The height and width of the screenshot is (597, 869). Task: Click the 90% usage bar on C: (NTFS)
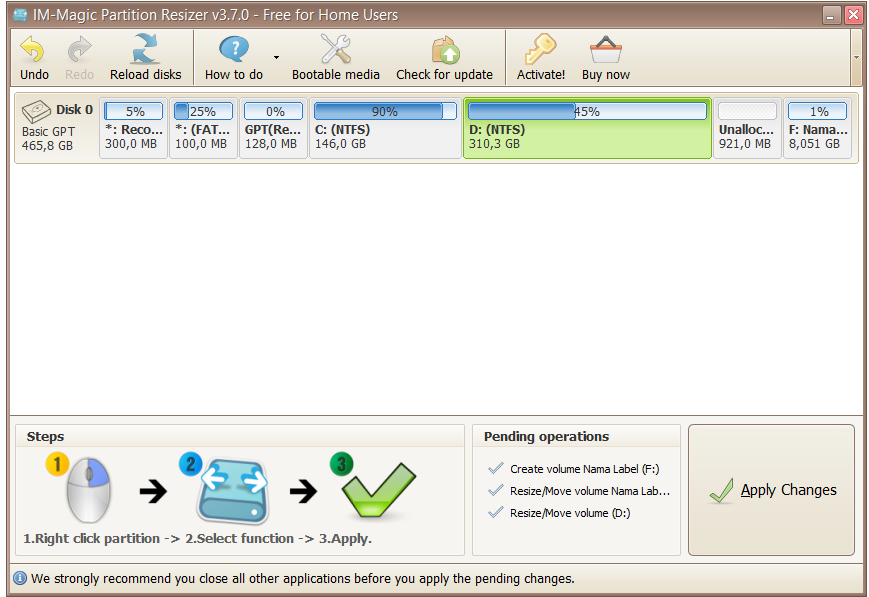pyautogui.click(x=384, y=111)
